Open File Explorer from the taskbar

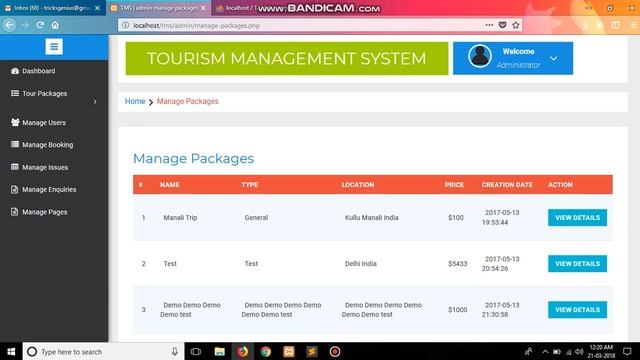click(x=220, y=351)
